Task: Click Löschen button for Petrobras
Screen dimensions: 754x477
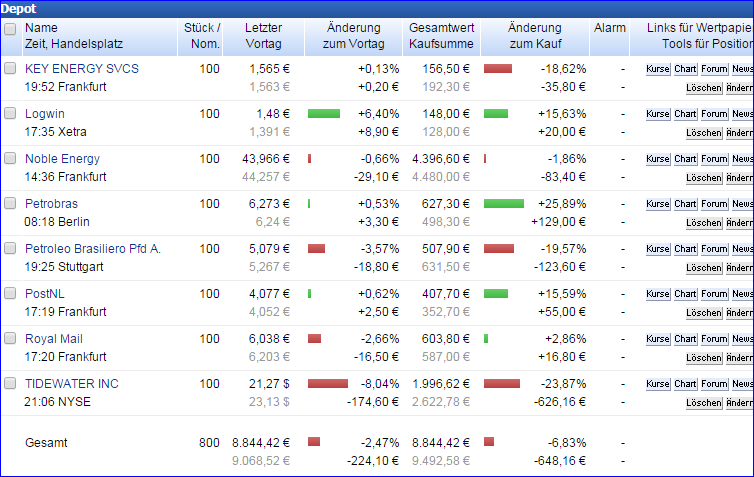Action: 704,222
